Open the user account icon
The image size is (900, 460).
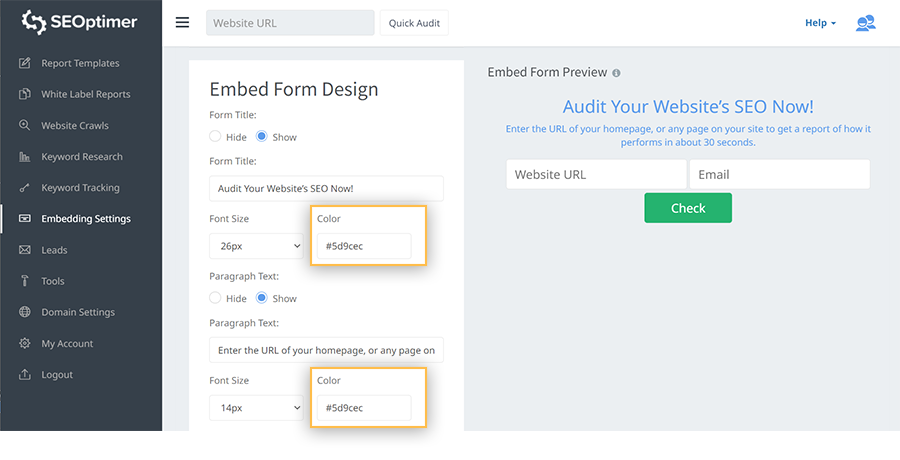pyautogui.click(x=865, y=23)
